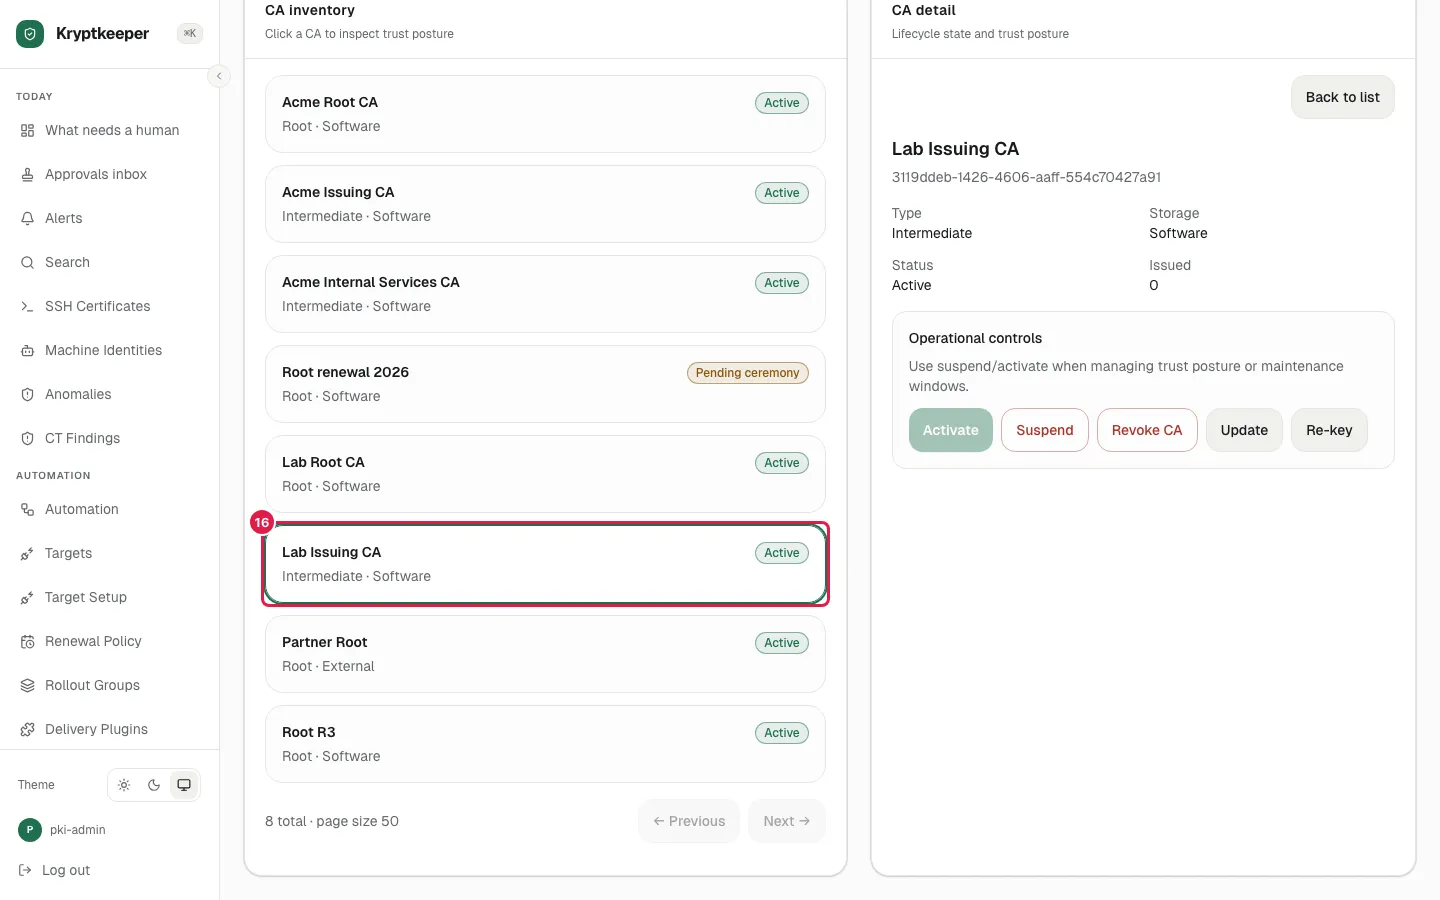Click the CT Findings shield icon
This screenshot has width=1440, height=900.
click(27, 439)
